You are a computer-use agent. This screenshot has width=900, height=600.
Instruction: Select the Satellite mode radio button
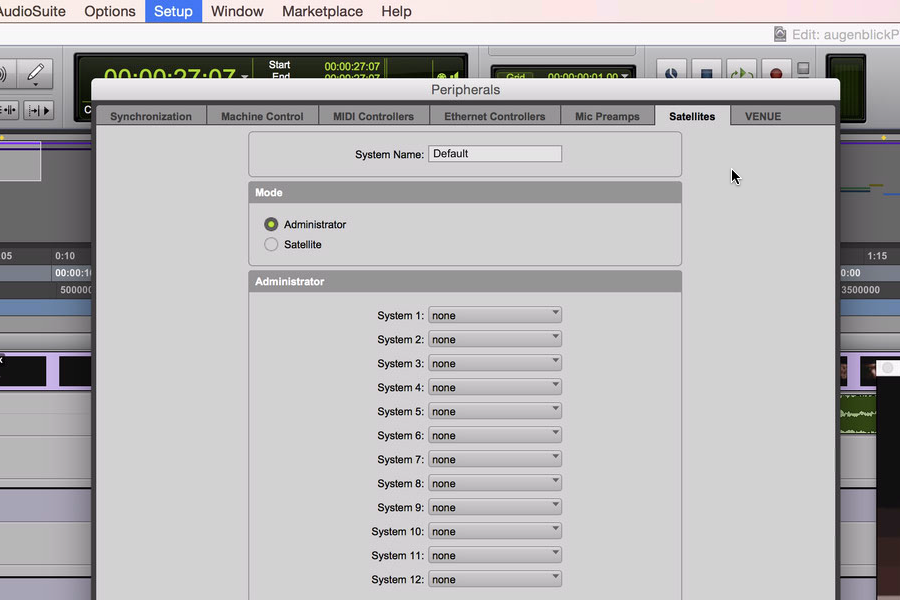pyautogui.click(x=271, y=245)
